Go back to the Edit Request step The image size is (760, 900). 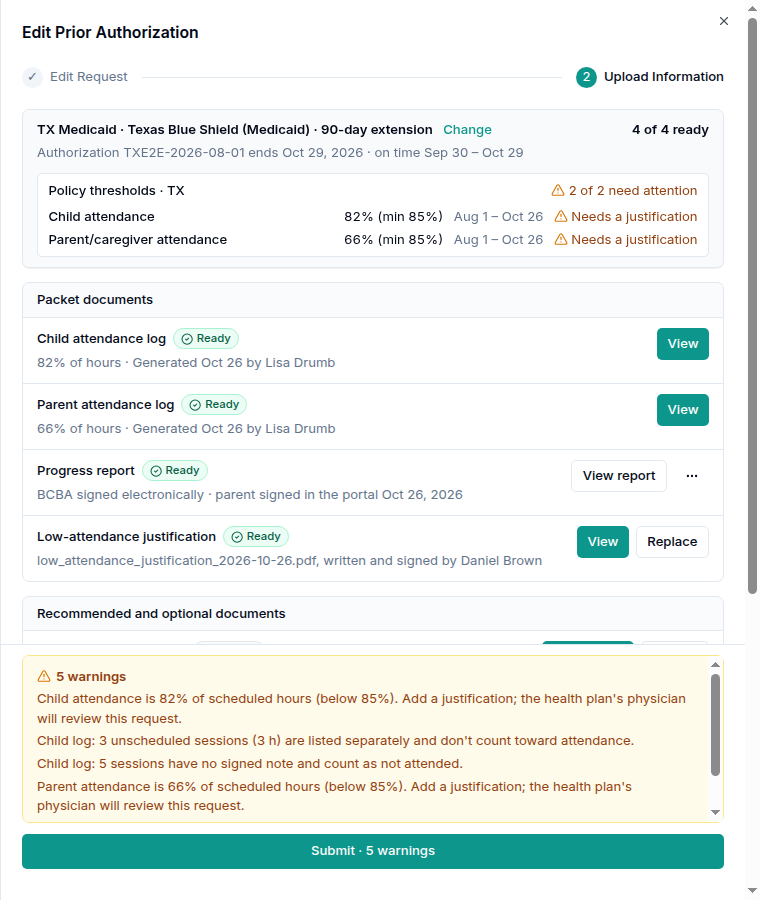[88, 77]
